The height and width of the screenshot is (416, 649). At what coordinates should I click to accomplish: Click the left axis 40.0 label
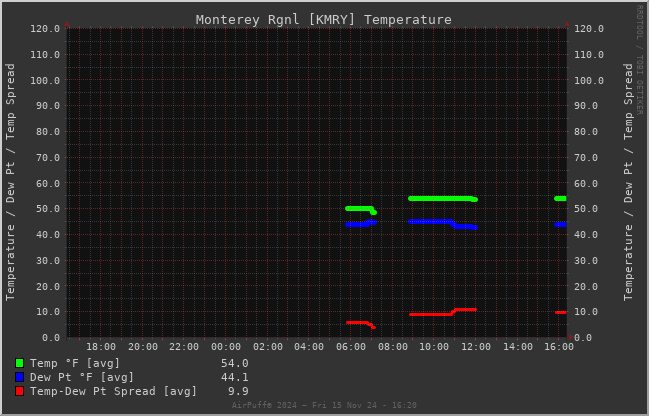tap(48, 235)
